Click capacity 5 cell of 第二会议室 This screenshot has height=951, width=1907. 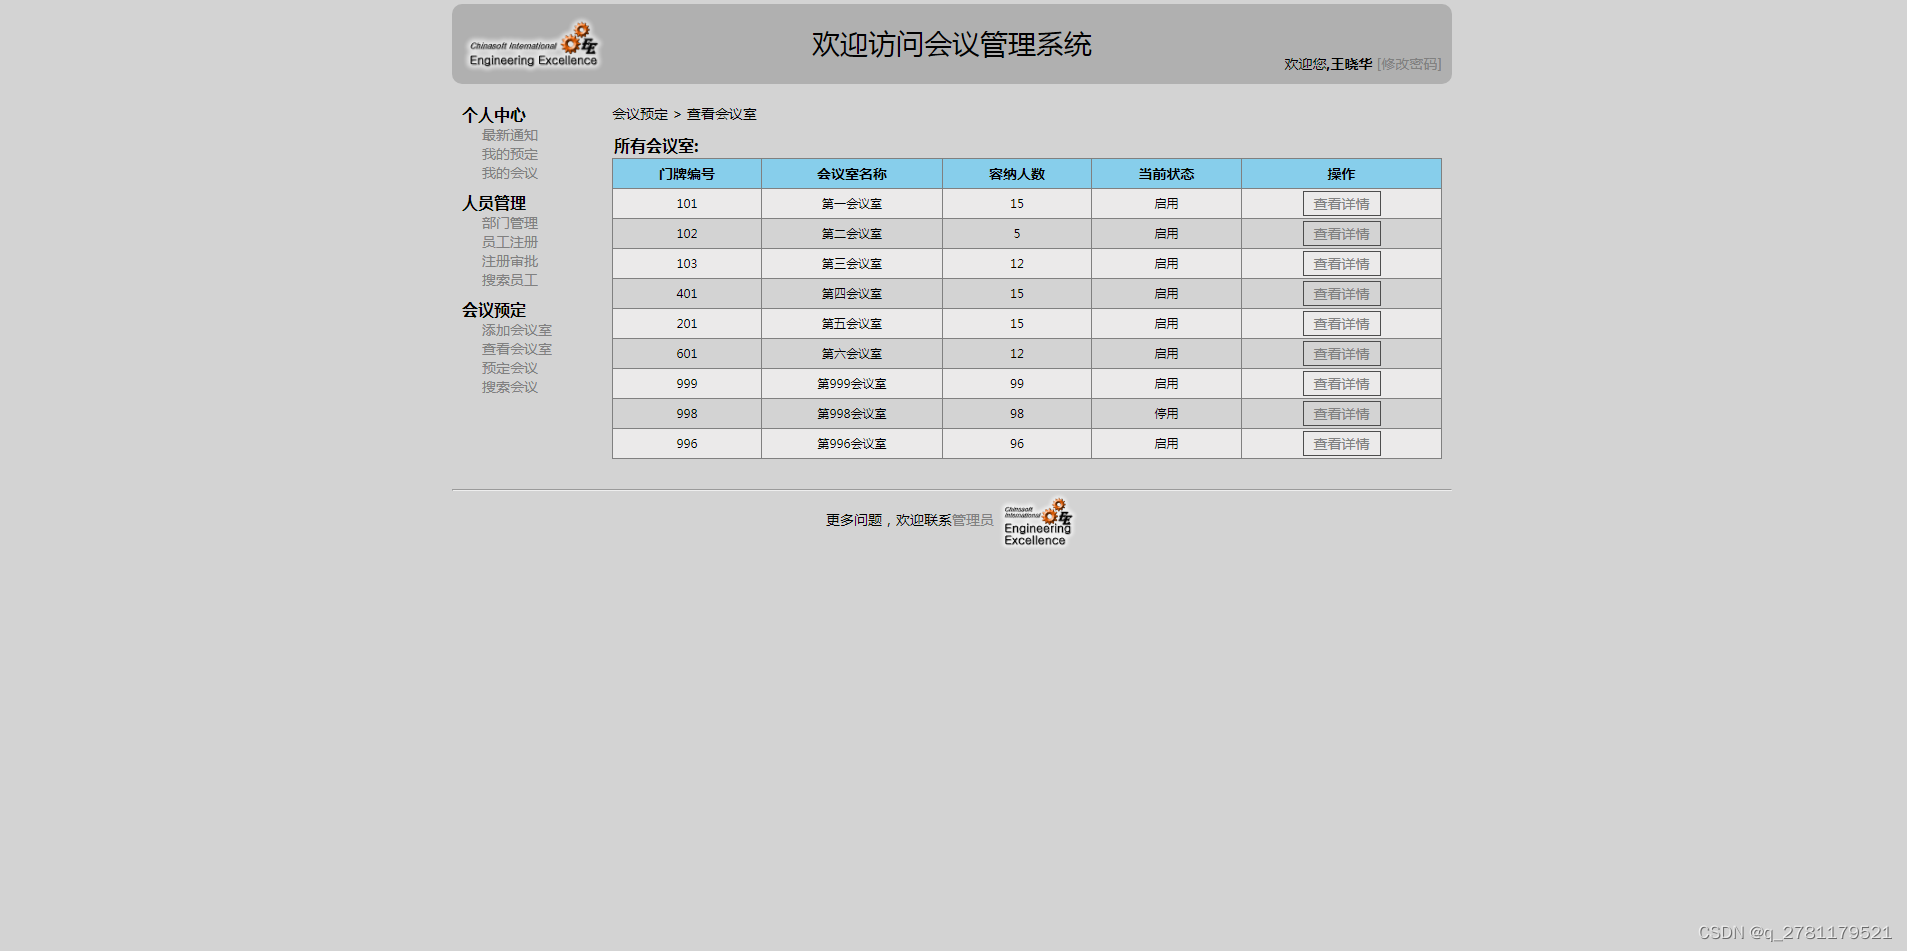1017,234
